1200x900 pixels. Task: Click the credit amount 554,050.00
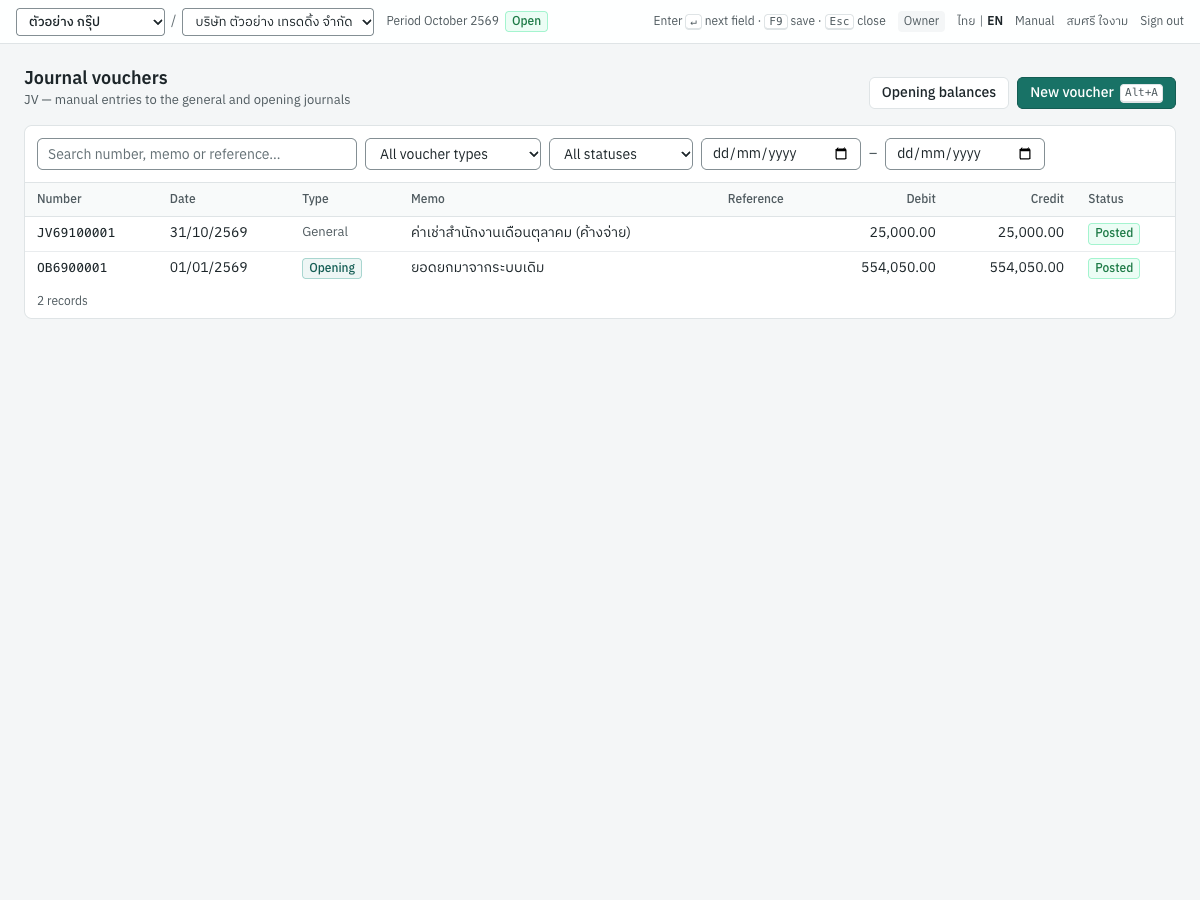click(x=1027, y=268)
